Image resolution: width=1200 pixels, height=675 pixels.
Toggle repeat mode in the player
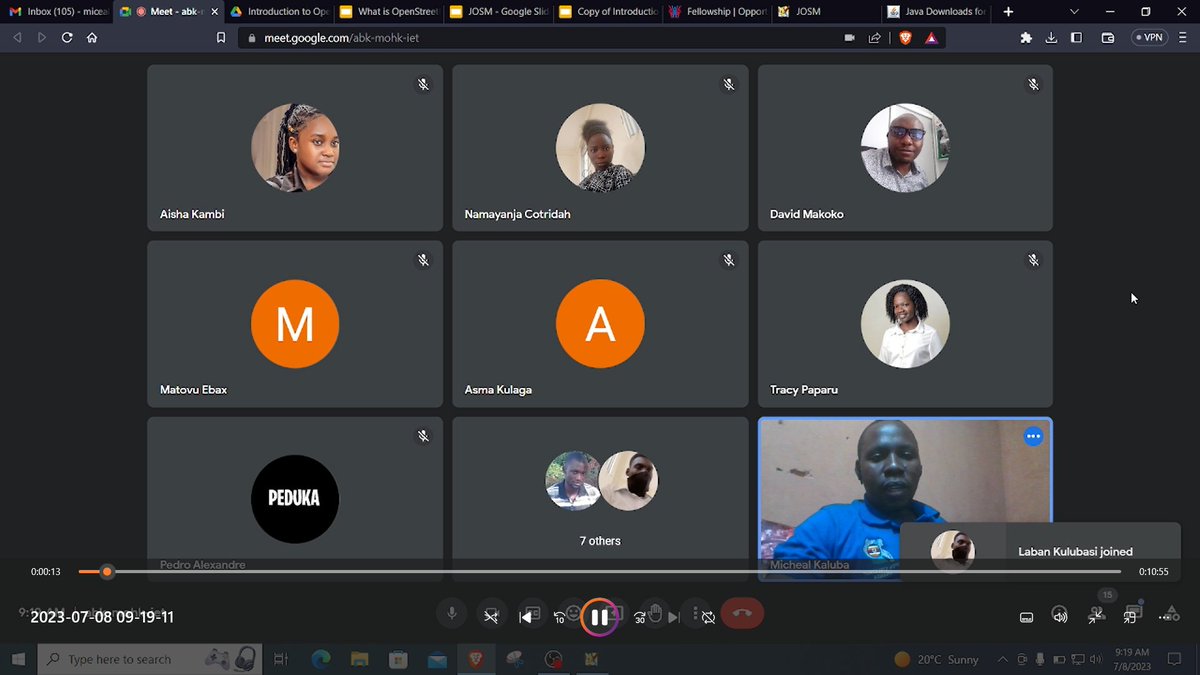708,617
